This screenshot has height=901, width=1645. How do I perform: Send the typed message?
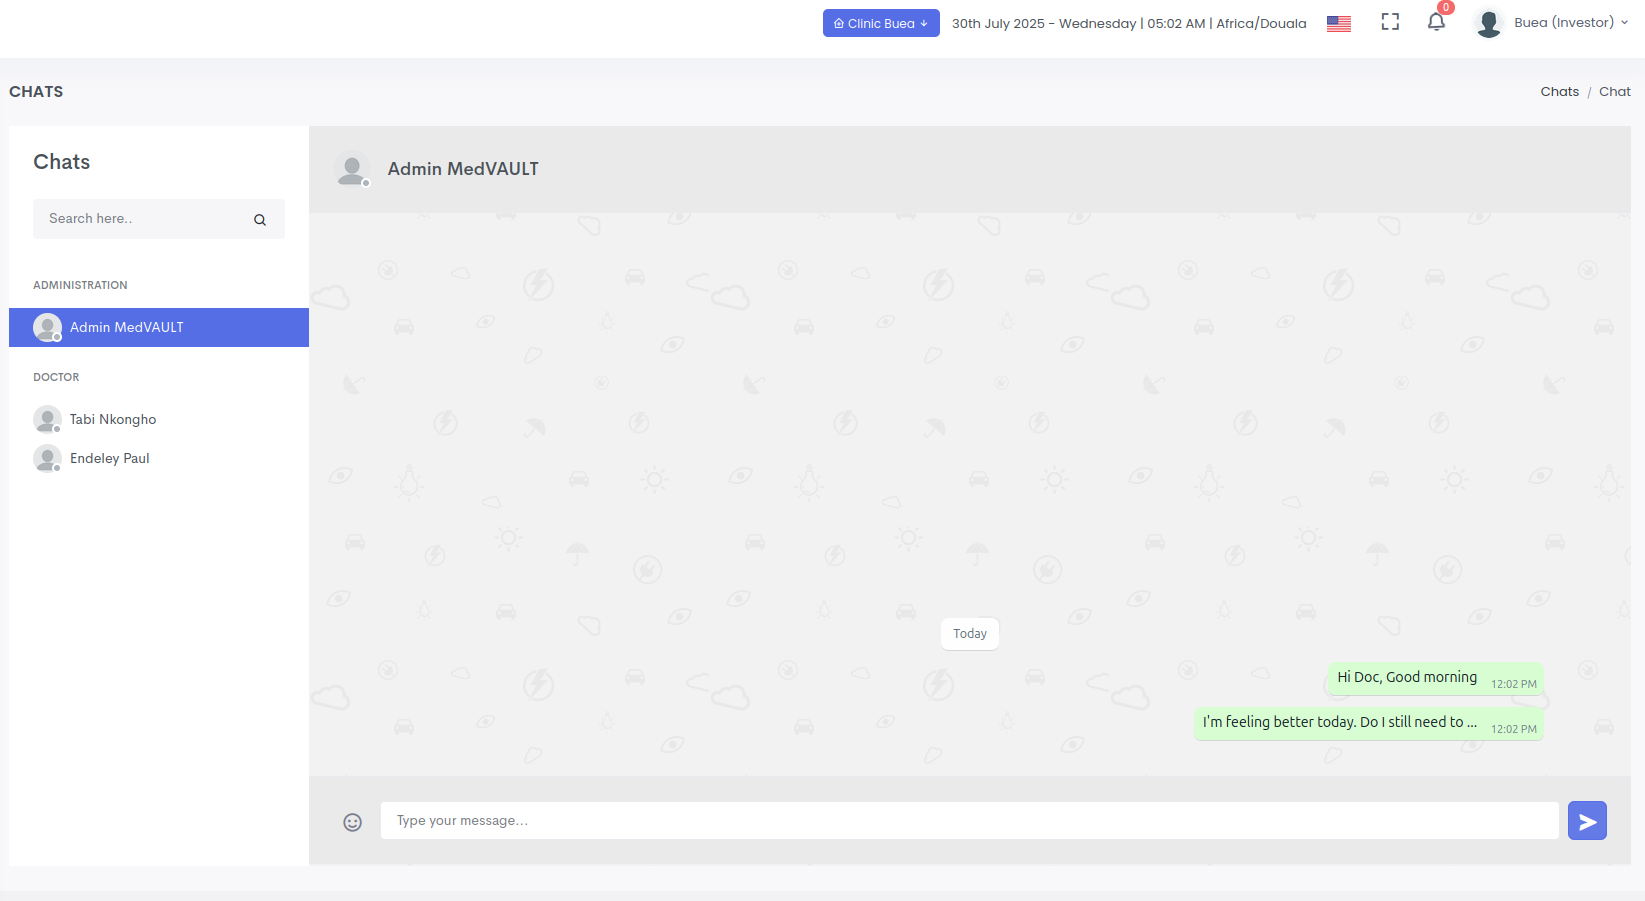(x=1587, y=820)
